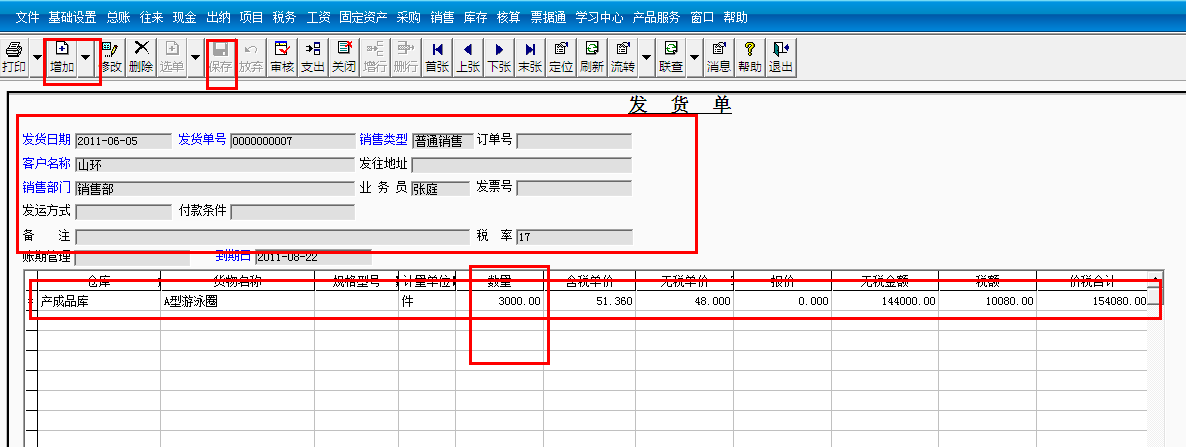Select the 含税单价 cell 51.360
This screenshot has width=1186, height=447.
[x=589, y=301]
